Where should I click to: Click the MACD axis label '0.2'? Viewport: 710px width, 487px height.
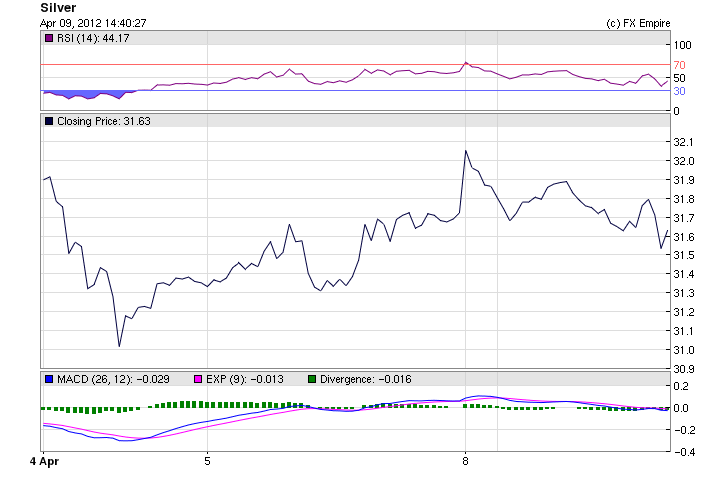pos(682,386)
